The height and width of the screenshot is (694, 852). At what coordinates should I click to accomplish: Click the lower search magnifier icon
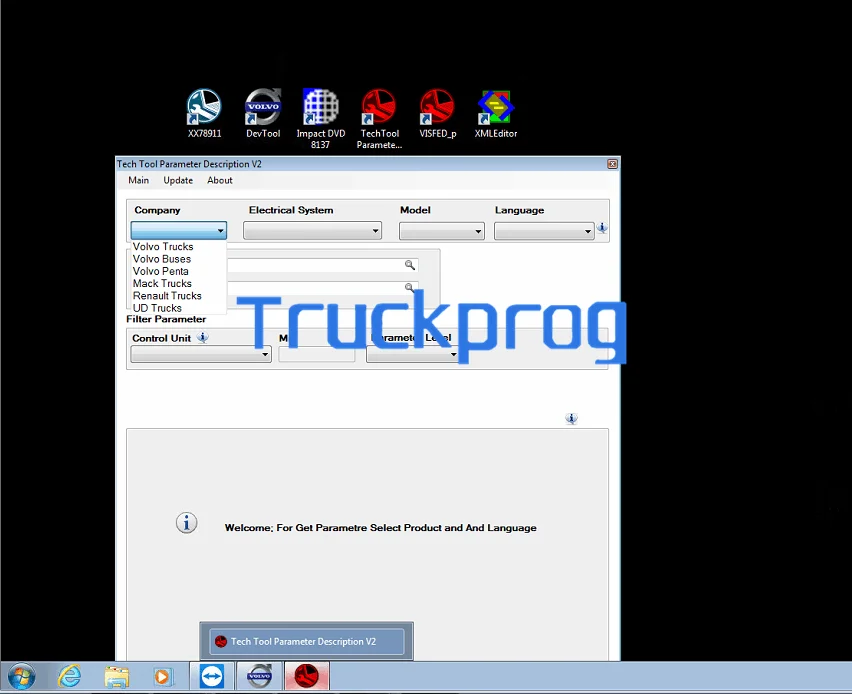410,287
